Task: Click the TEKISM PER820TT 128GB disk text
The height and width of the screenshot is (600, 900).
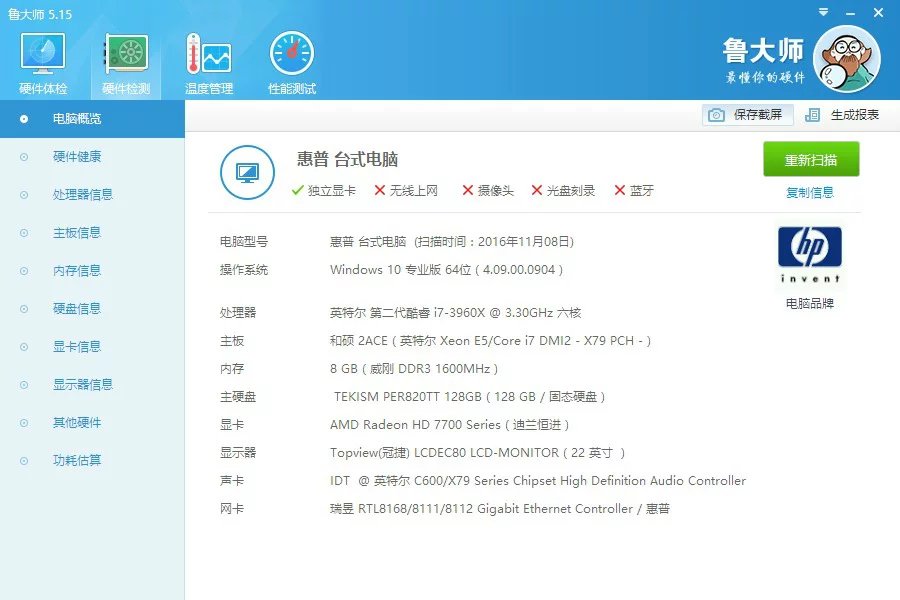Action: (470, 397)
